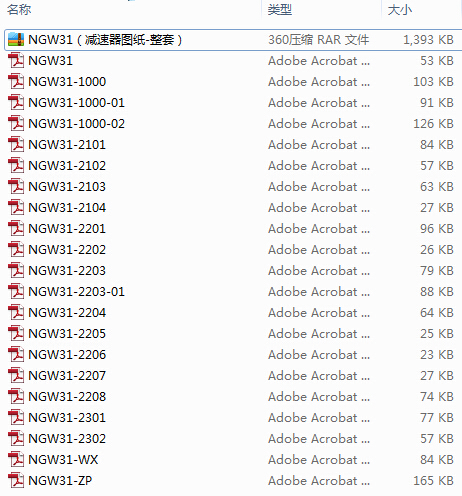
Task: Select the file name NGW31-2104
Action: pos(67,207)
